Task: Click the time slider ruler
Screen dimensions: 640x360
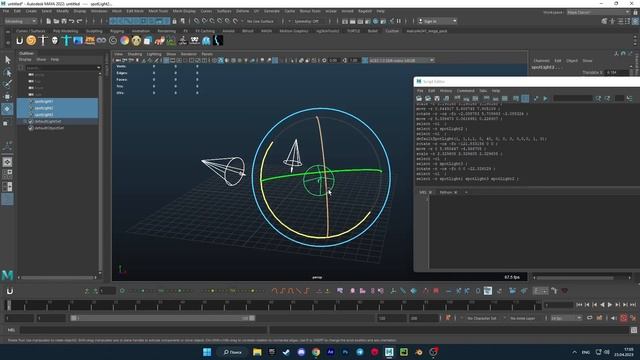Action: coord(273,305)
